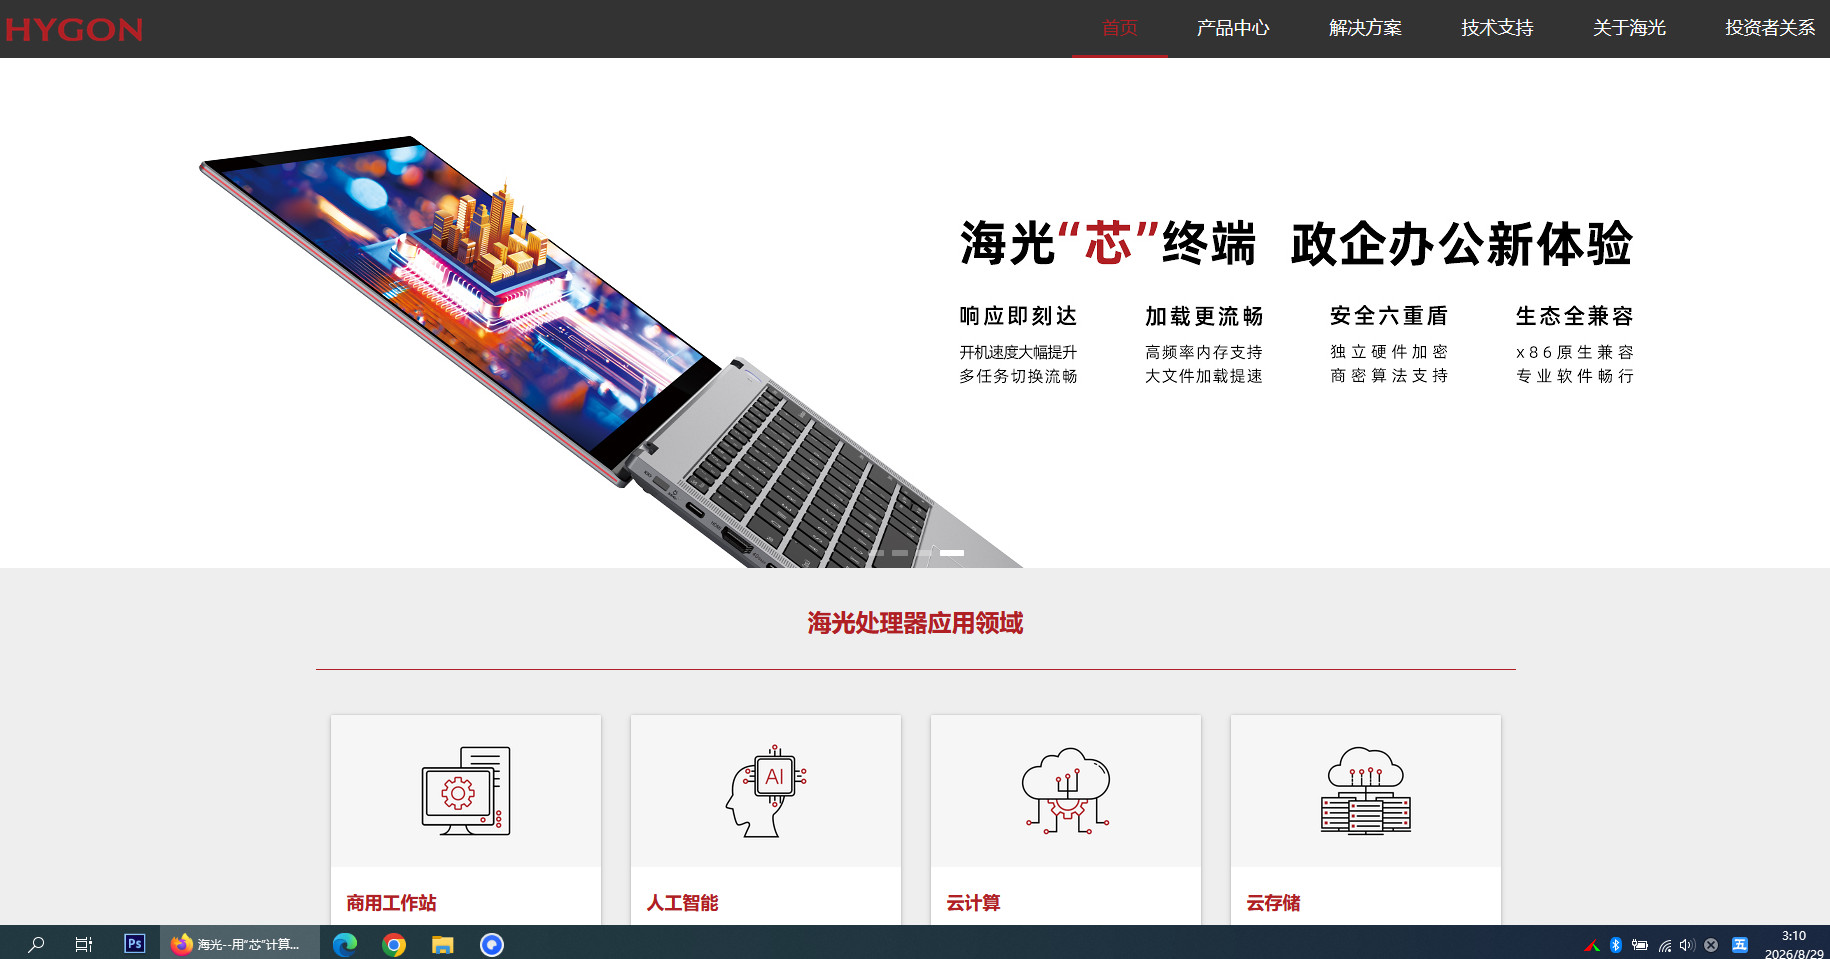Screen dimensions: 1830x959
Task: Click the 海光处理器应用领域 section title
Action: [x=915, y=623]
